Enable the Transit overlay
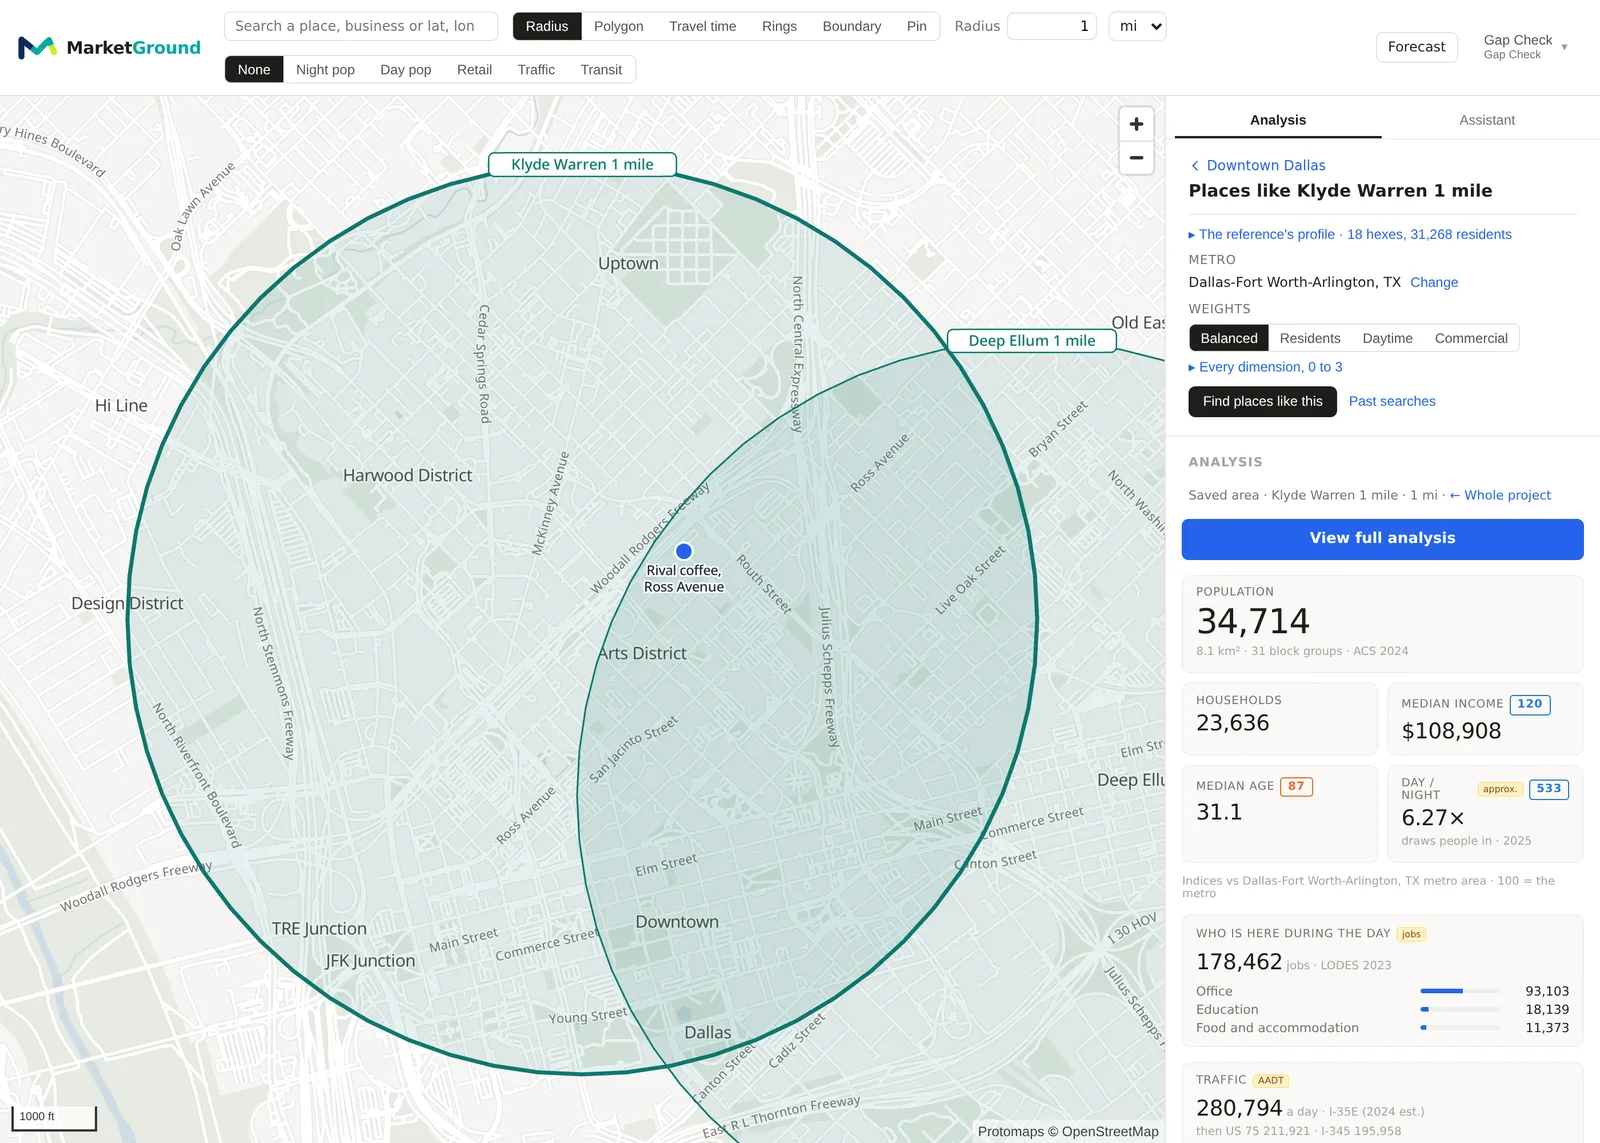The image size is (1600, 1143). 601,69
